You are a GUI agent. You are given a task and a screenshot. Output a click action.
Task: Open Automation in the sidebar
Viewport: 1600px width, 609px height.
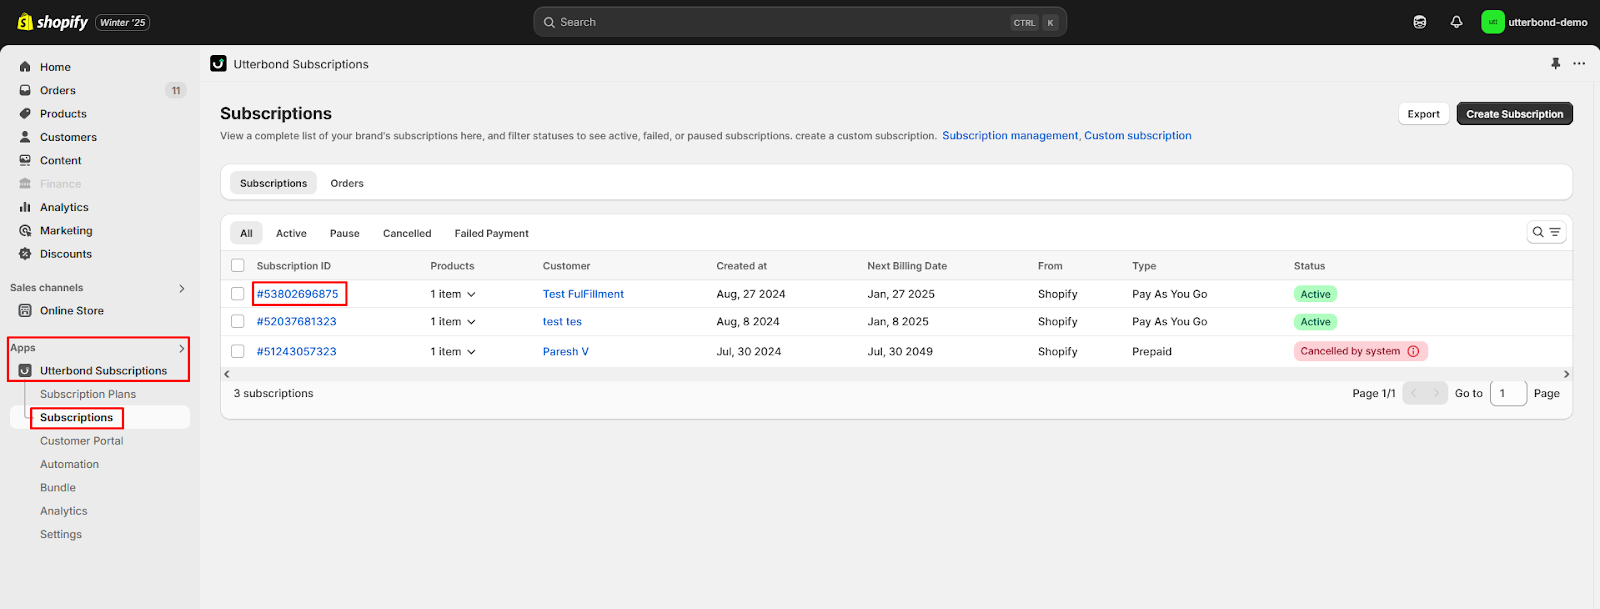click(x=70, y=464)
